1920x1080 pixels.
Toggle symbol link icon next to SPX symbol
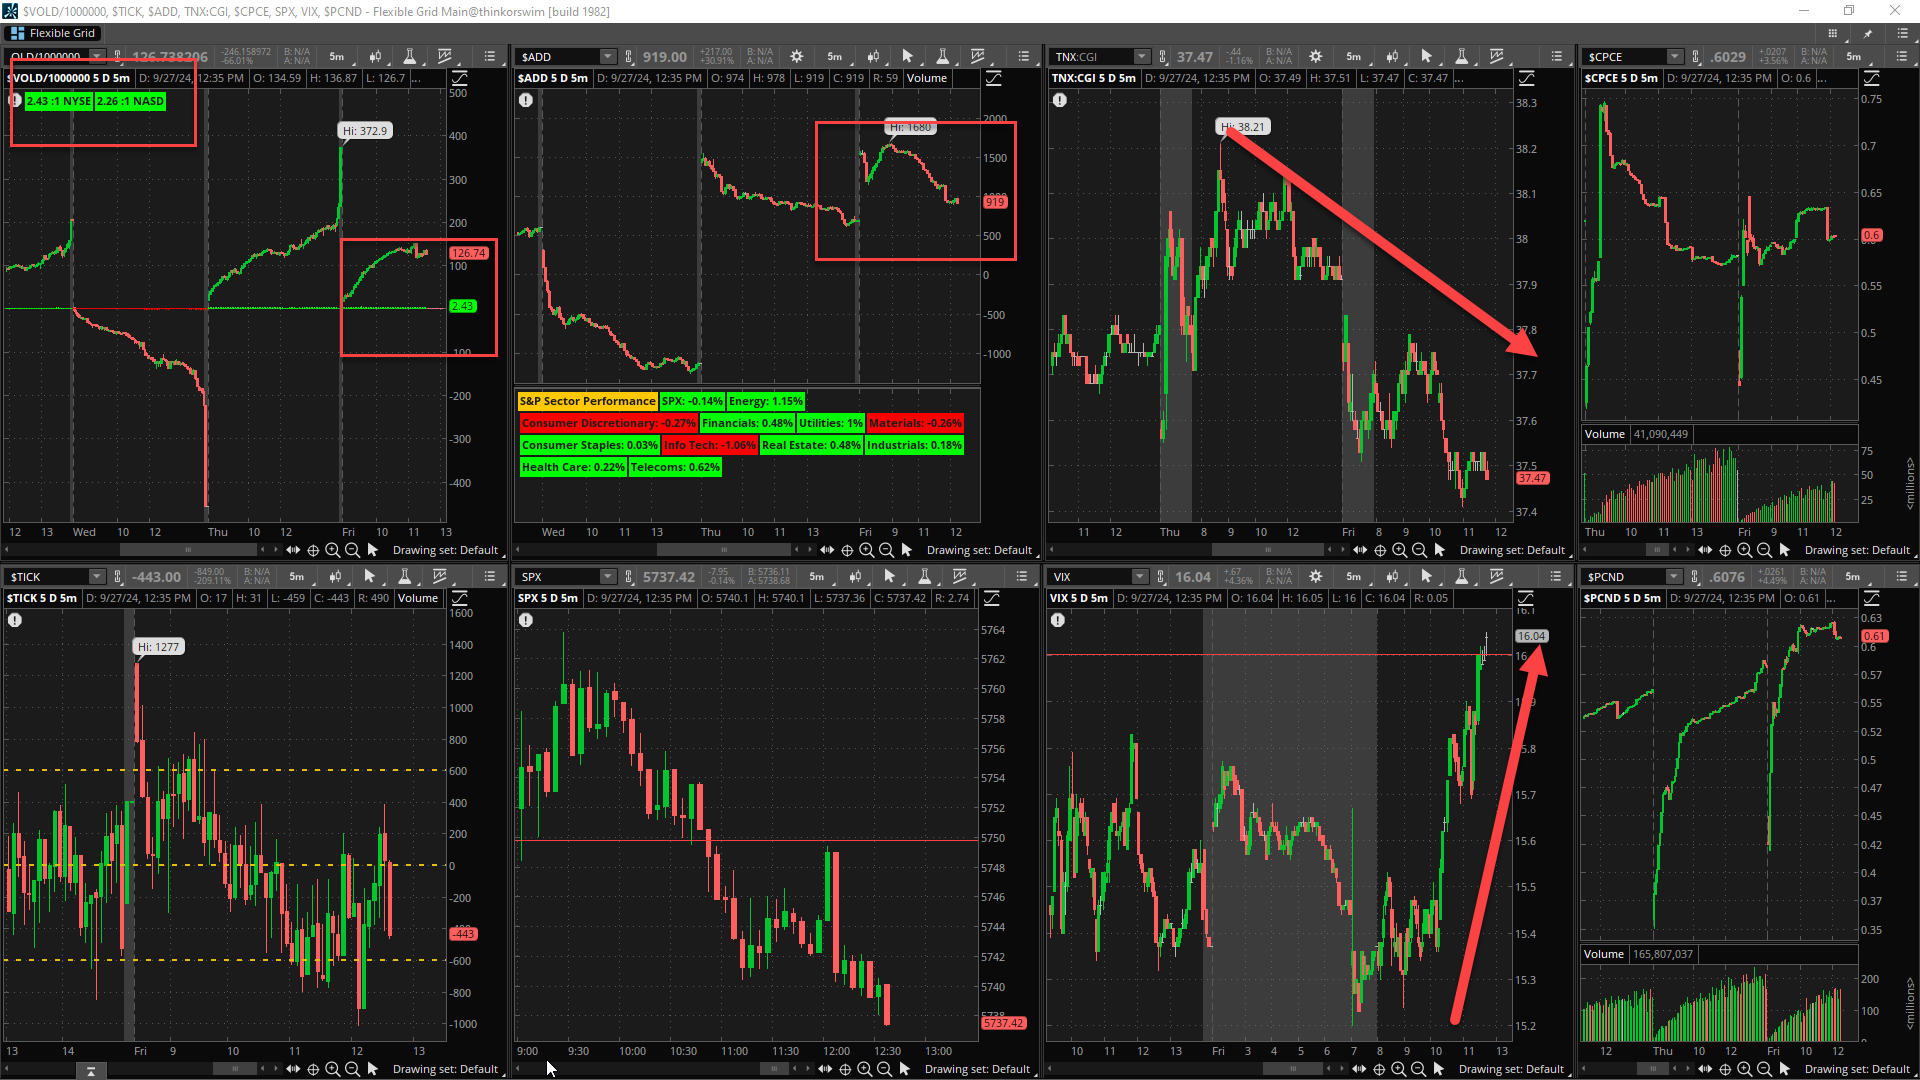629,577
